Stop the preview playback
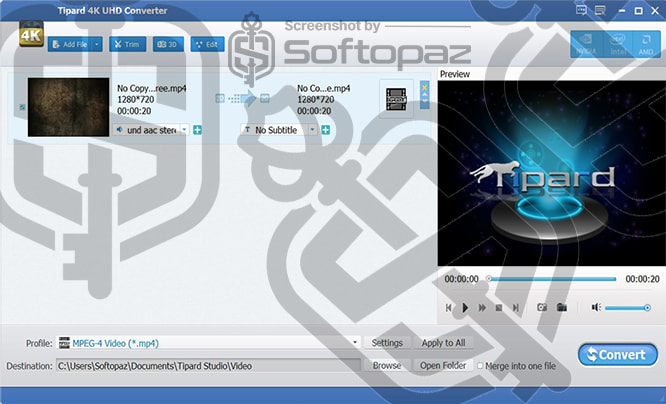Screen dimensions: 666x404 [x=499, y=308]
